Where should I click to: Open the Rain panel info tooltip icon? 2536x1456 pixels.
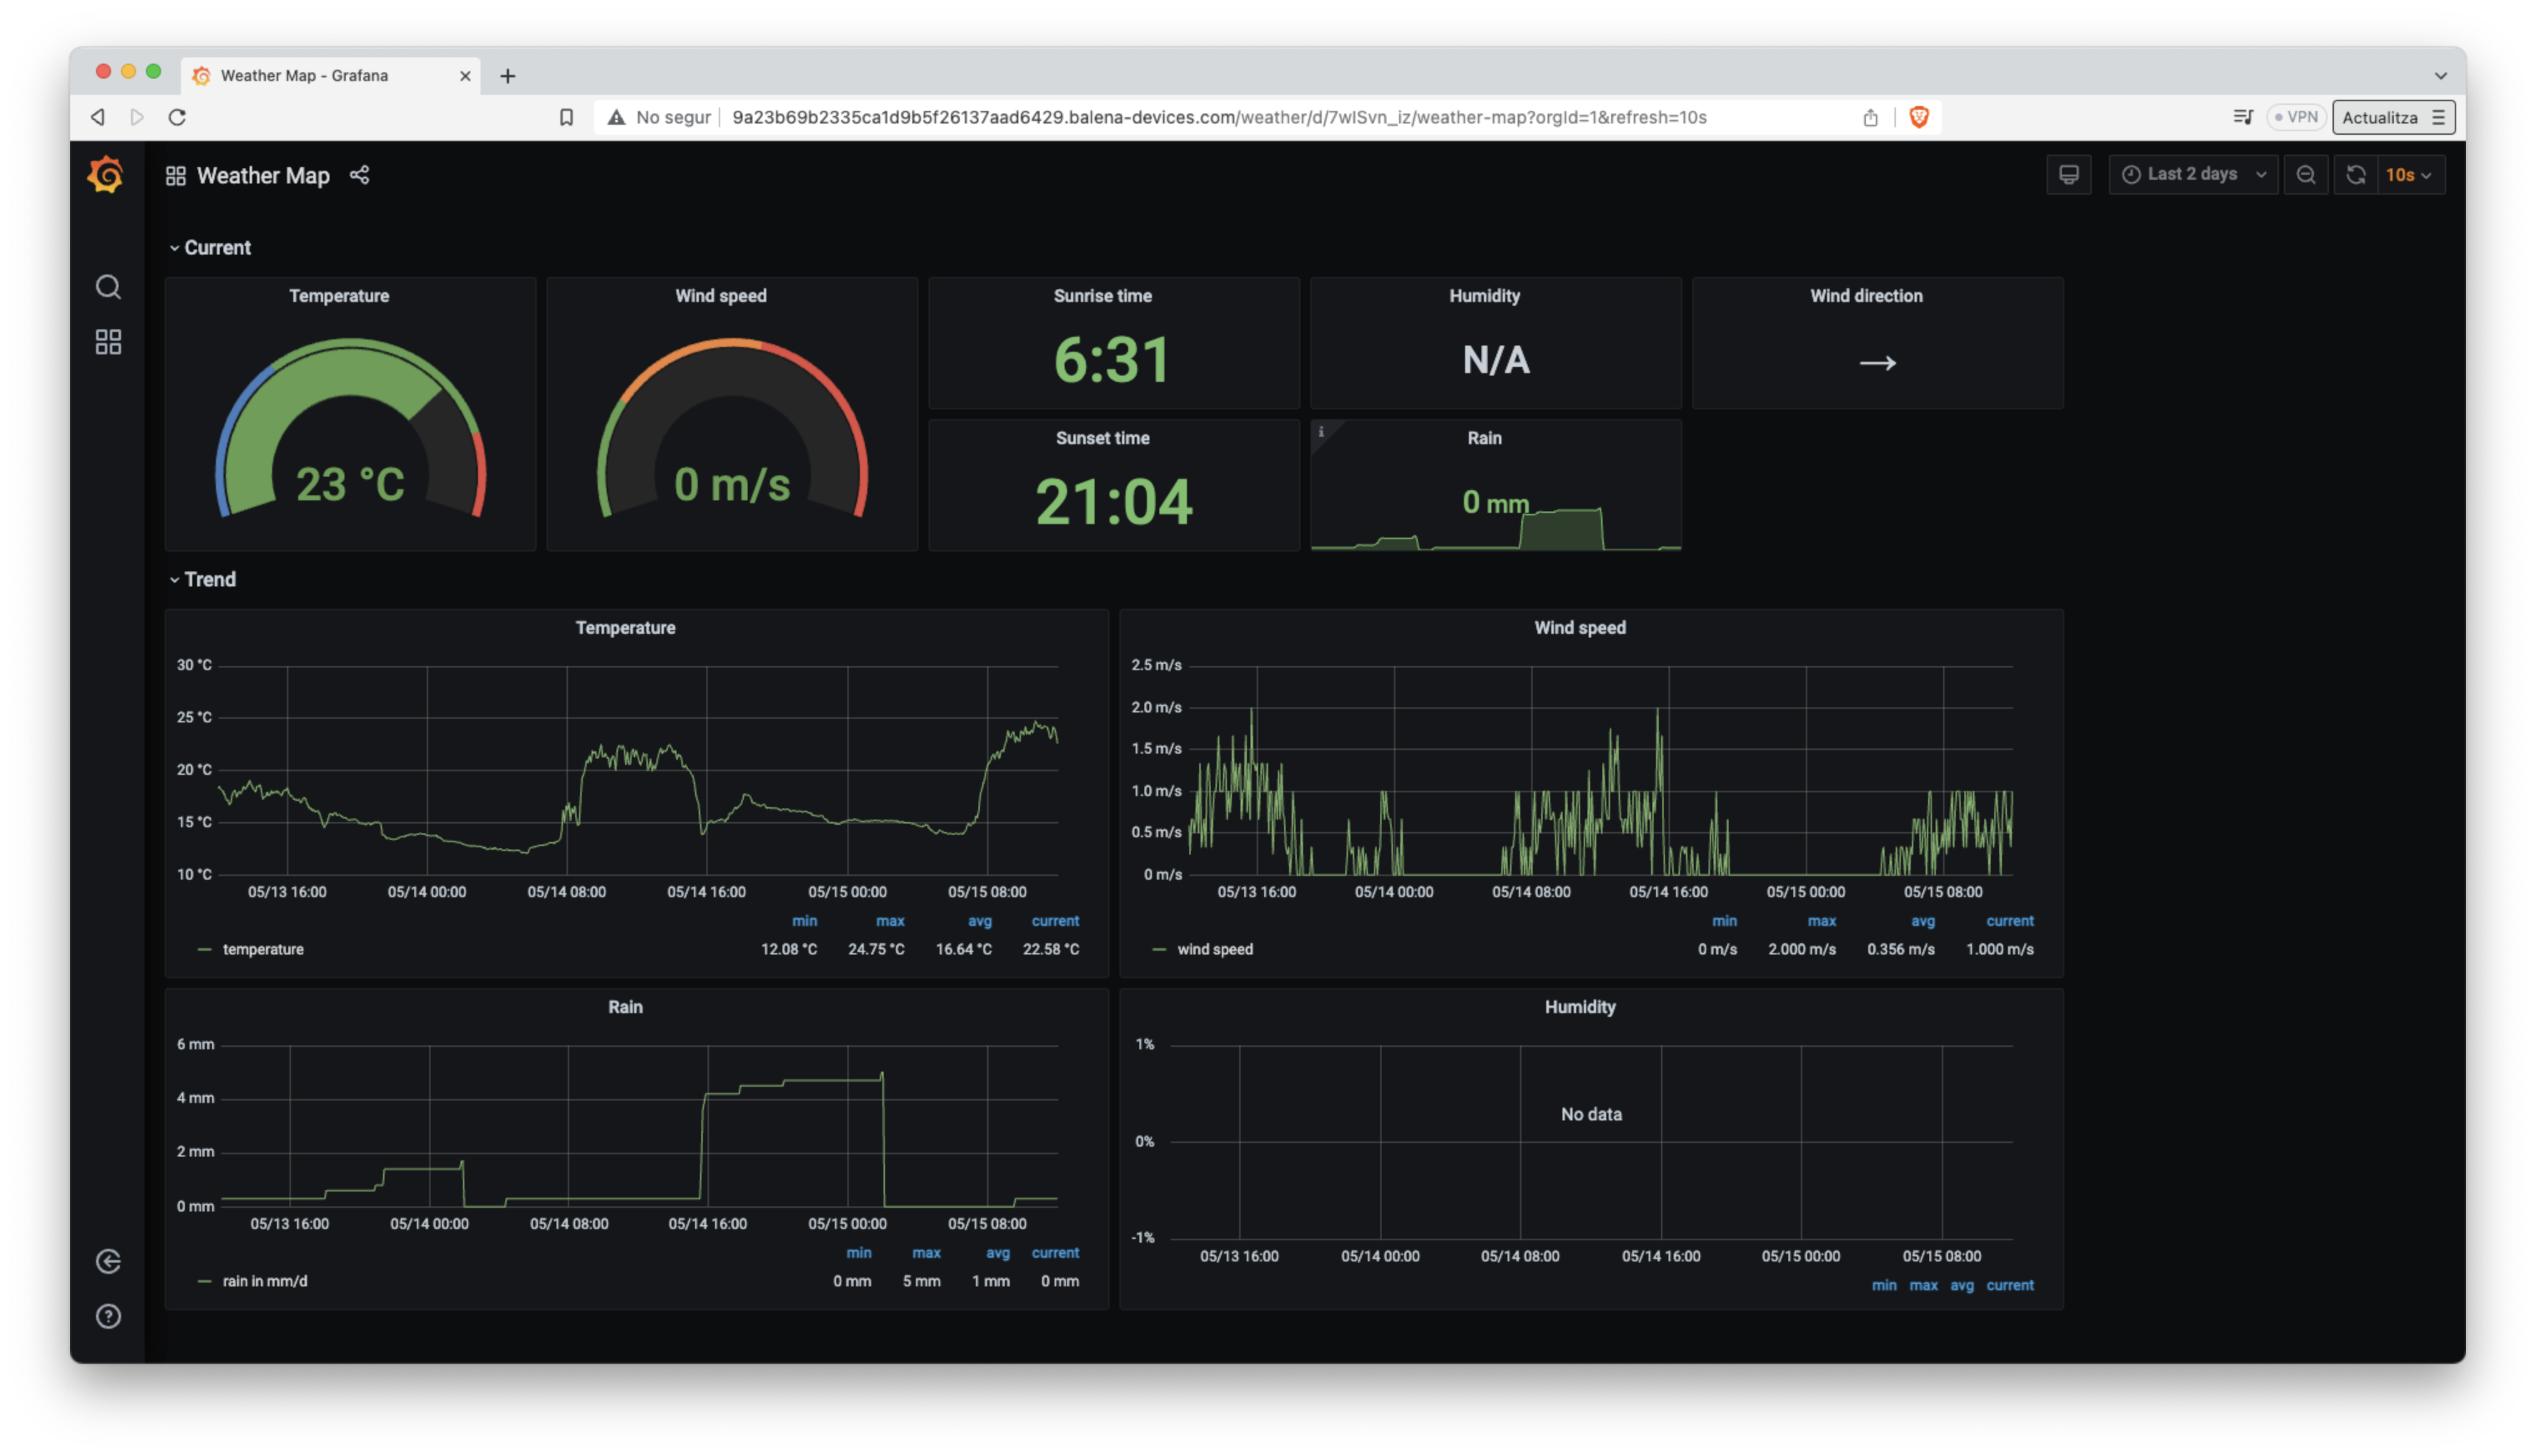(x=1322, y=431)
